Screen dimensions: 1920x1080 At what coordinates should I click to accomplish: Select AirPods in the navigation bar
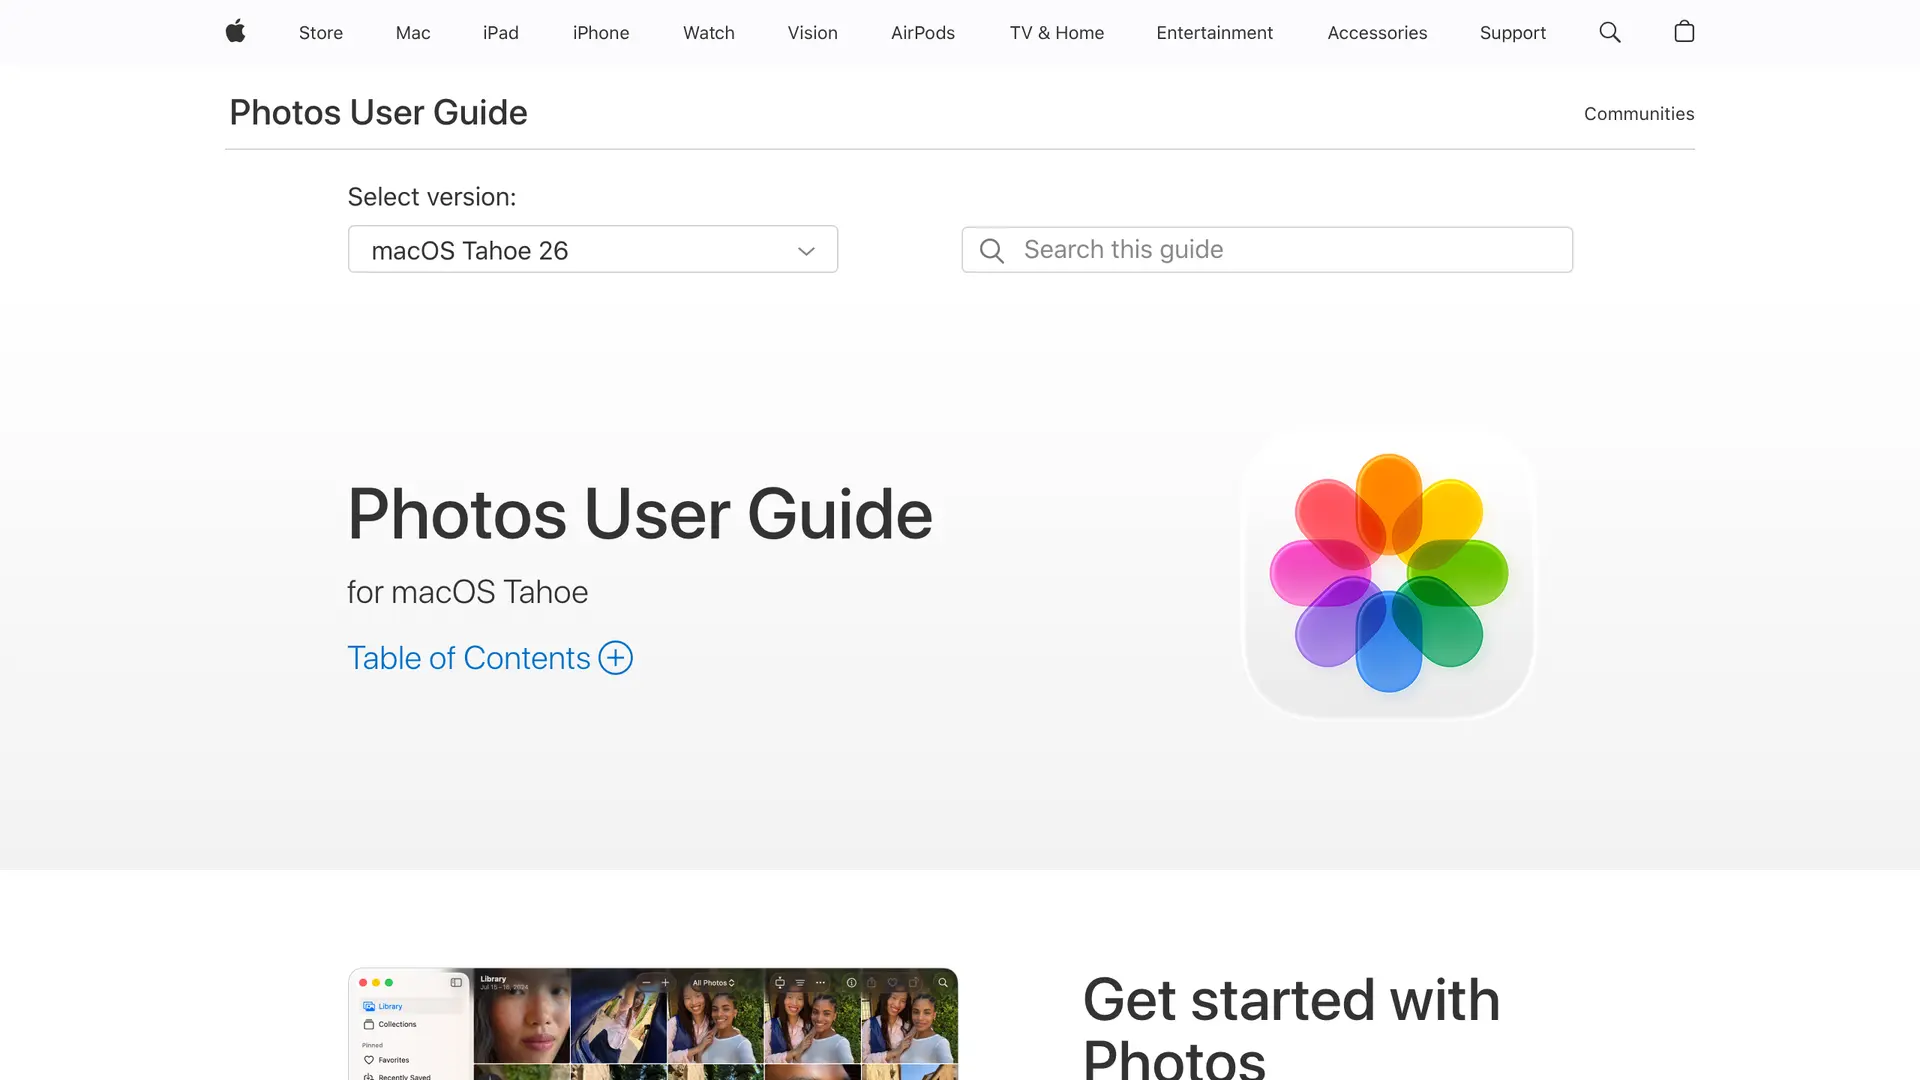coord(923,33)
